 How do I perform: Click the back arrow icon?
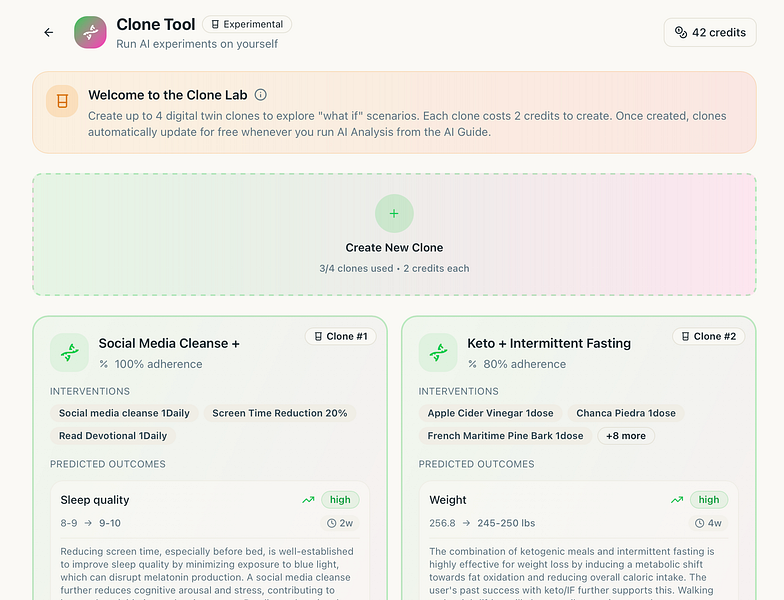[x=48, y=32]
